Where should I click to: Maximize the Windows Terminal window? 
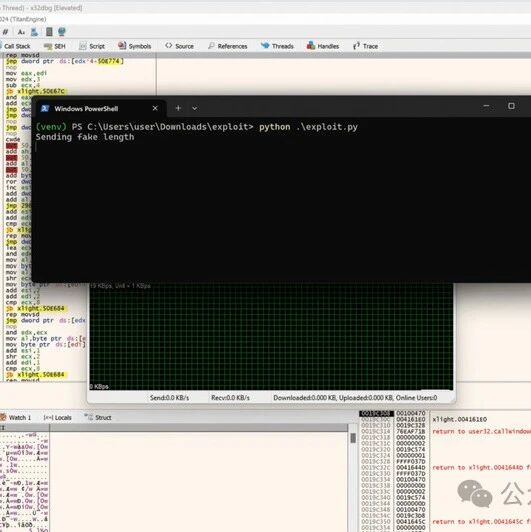511,106
